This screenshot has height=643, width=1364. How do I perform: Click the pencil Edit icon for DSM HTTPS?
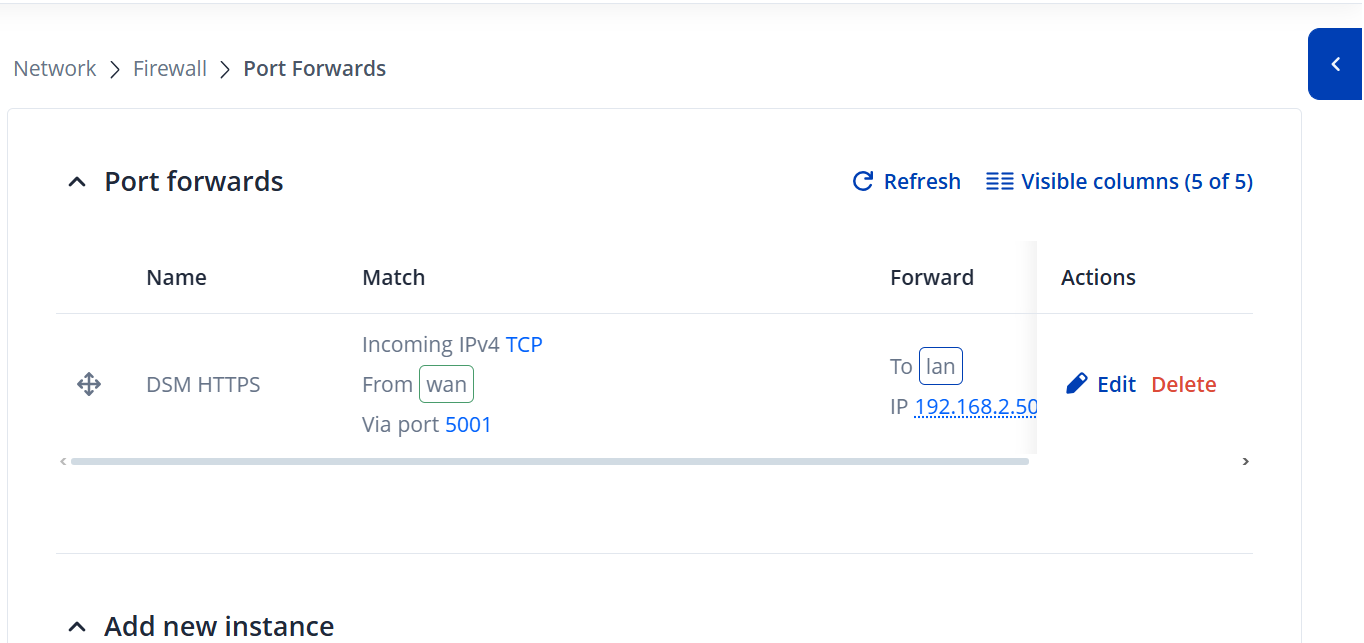coord(1077,384)
